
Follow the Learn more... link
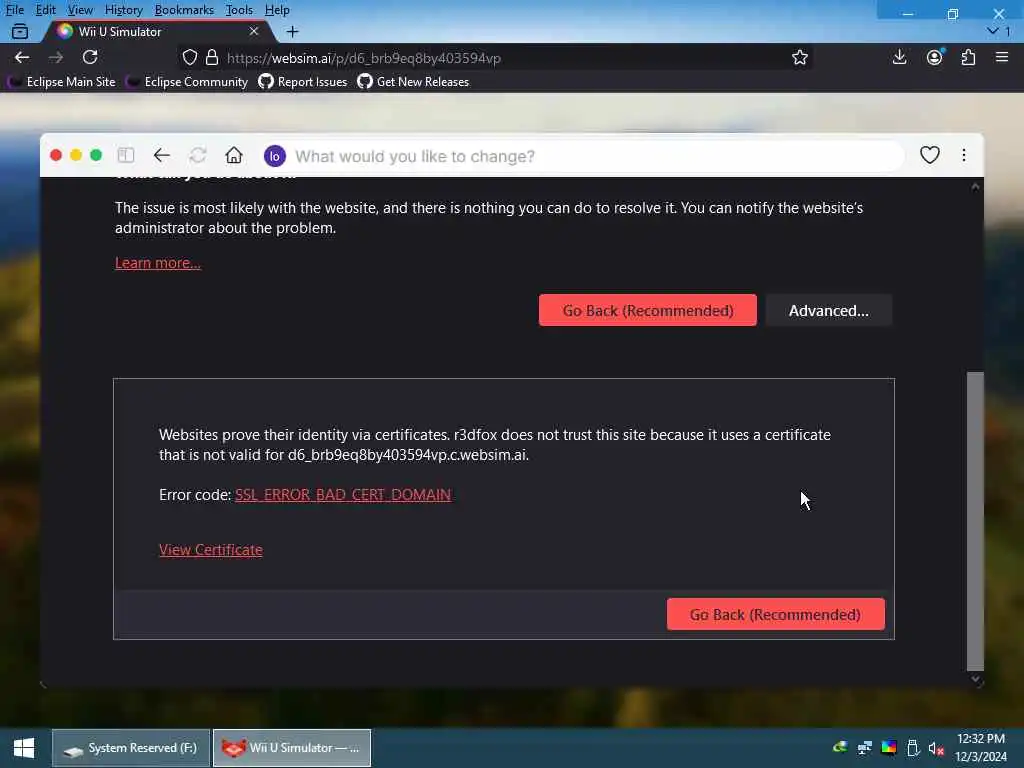pyautogui.click(x=158, y=263)
